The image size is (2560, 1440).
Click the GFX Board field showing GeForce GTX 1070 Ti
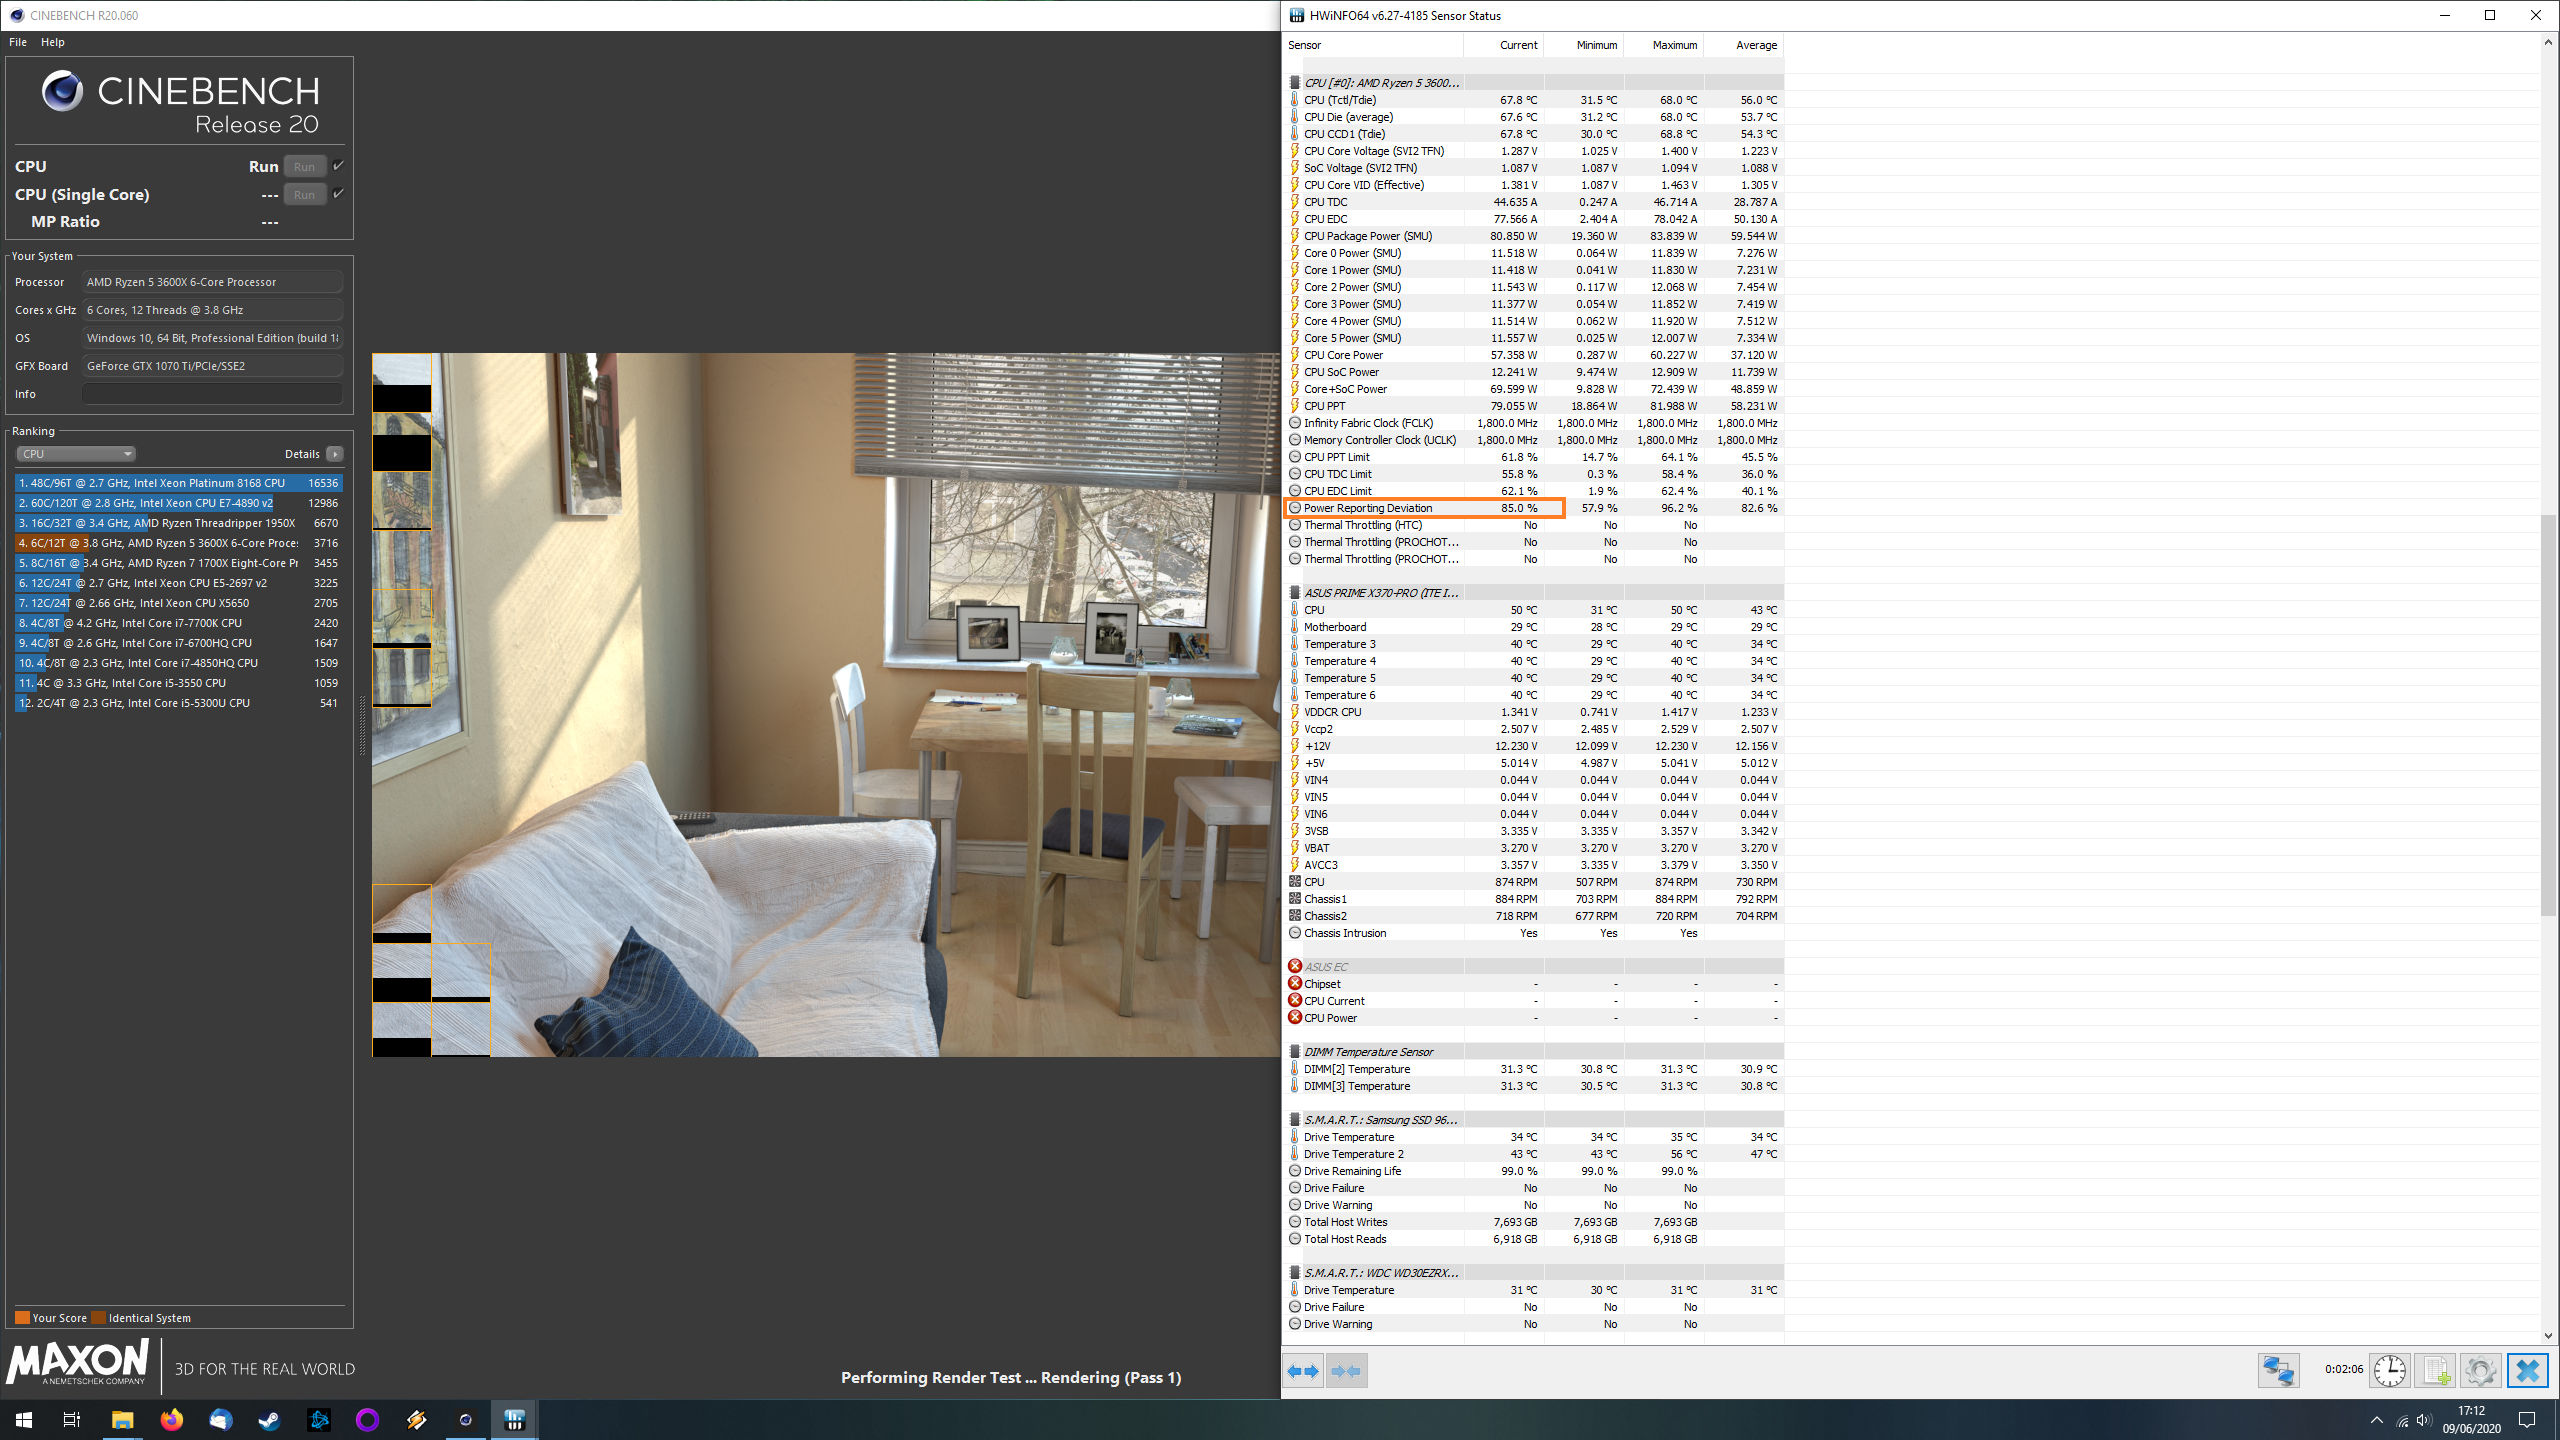(212, 366)
